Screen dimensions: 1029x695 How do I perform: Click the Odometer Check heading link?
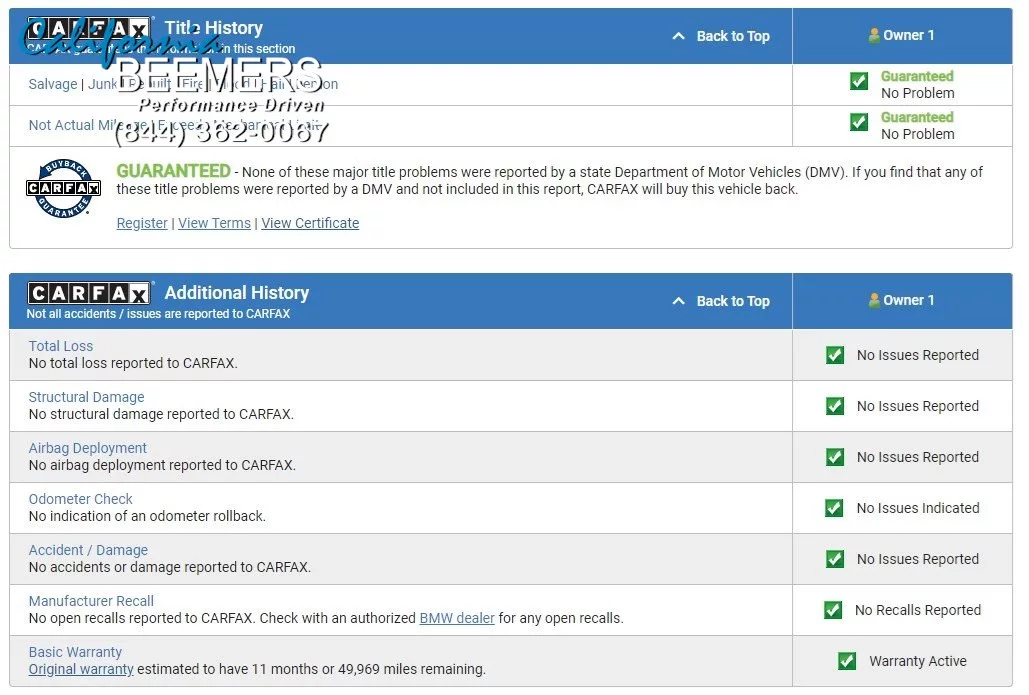[x=81, y=499]
